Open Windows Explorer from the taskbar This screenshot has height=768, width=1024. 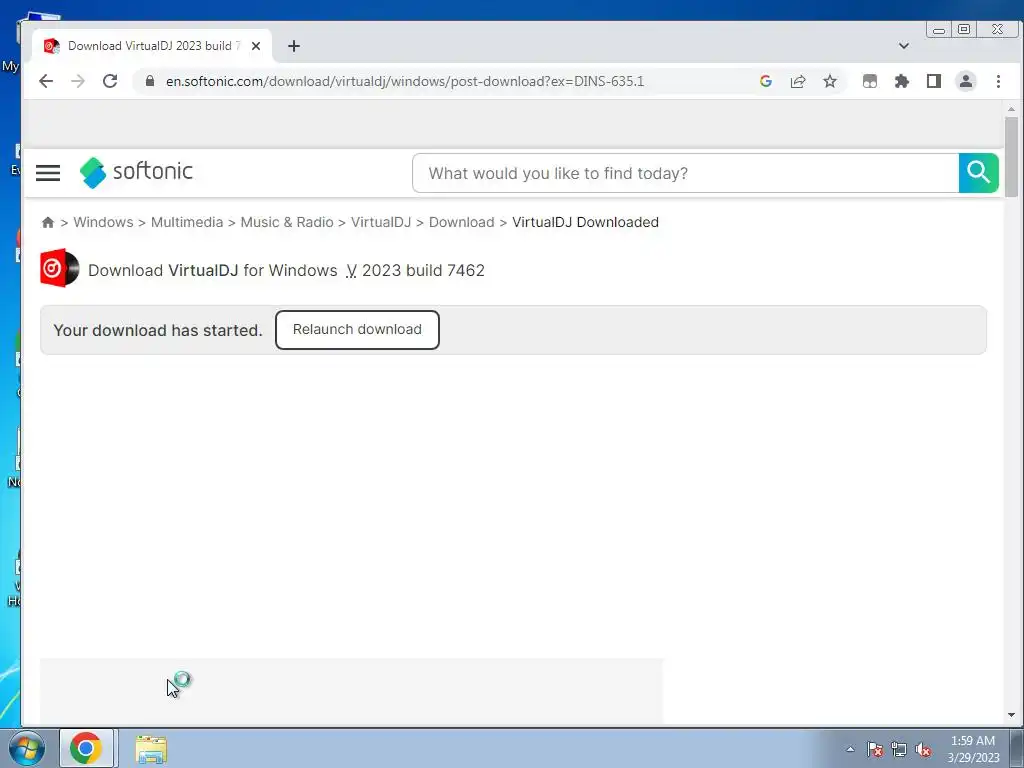[151, 749]
